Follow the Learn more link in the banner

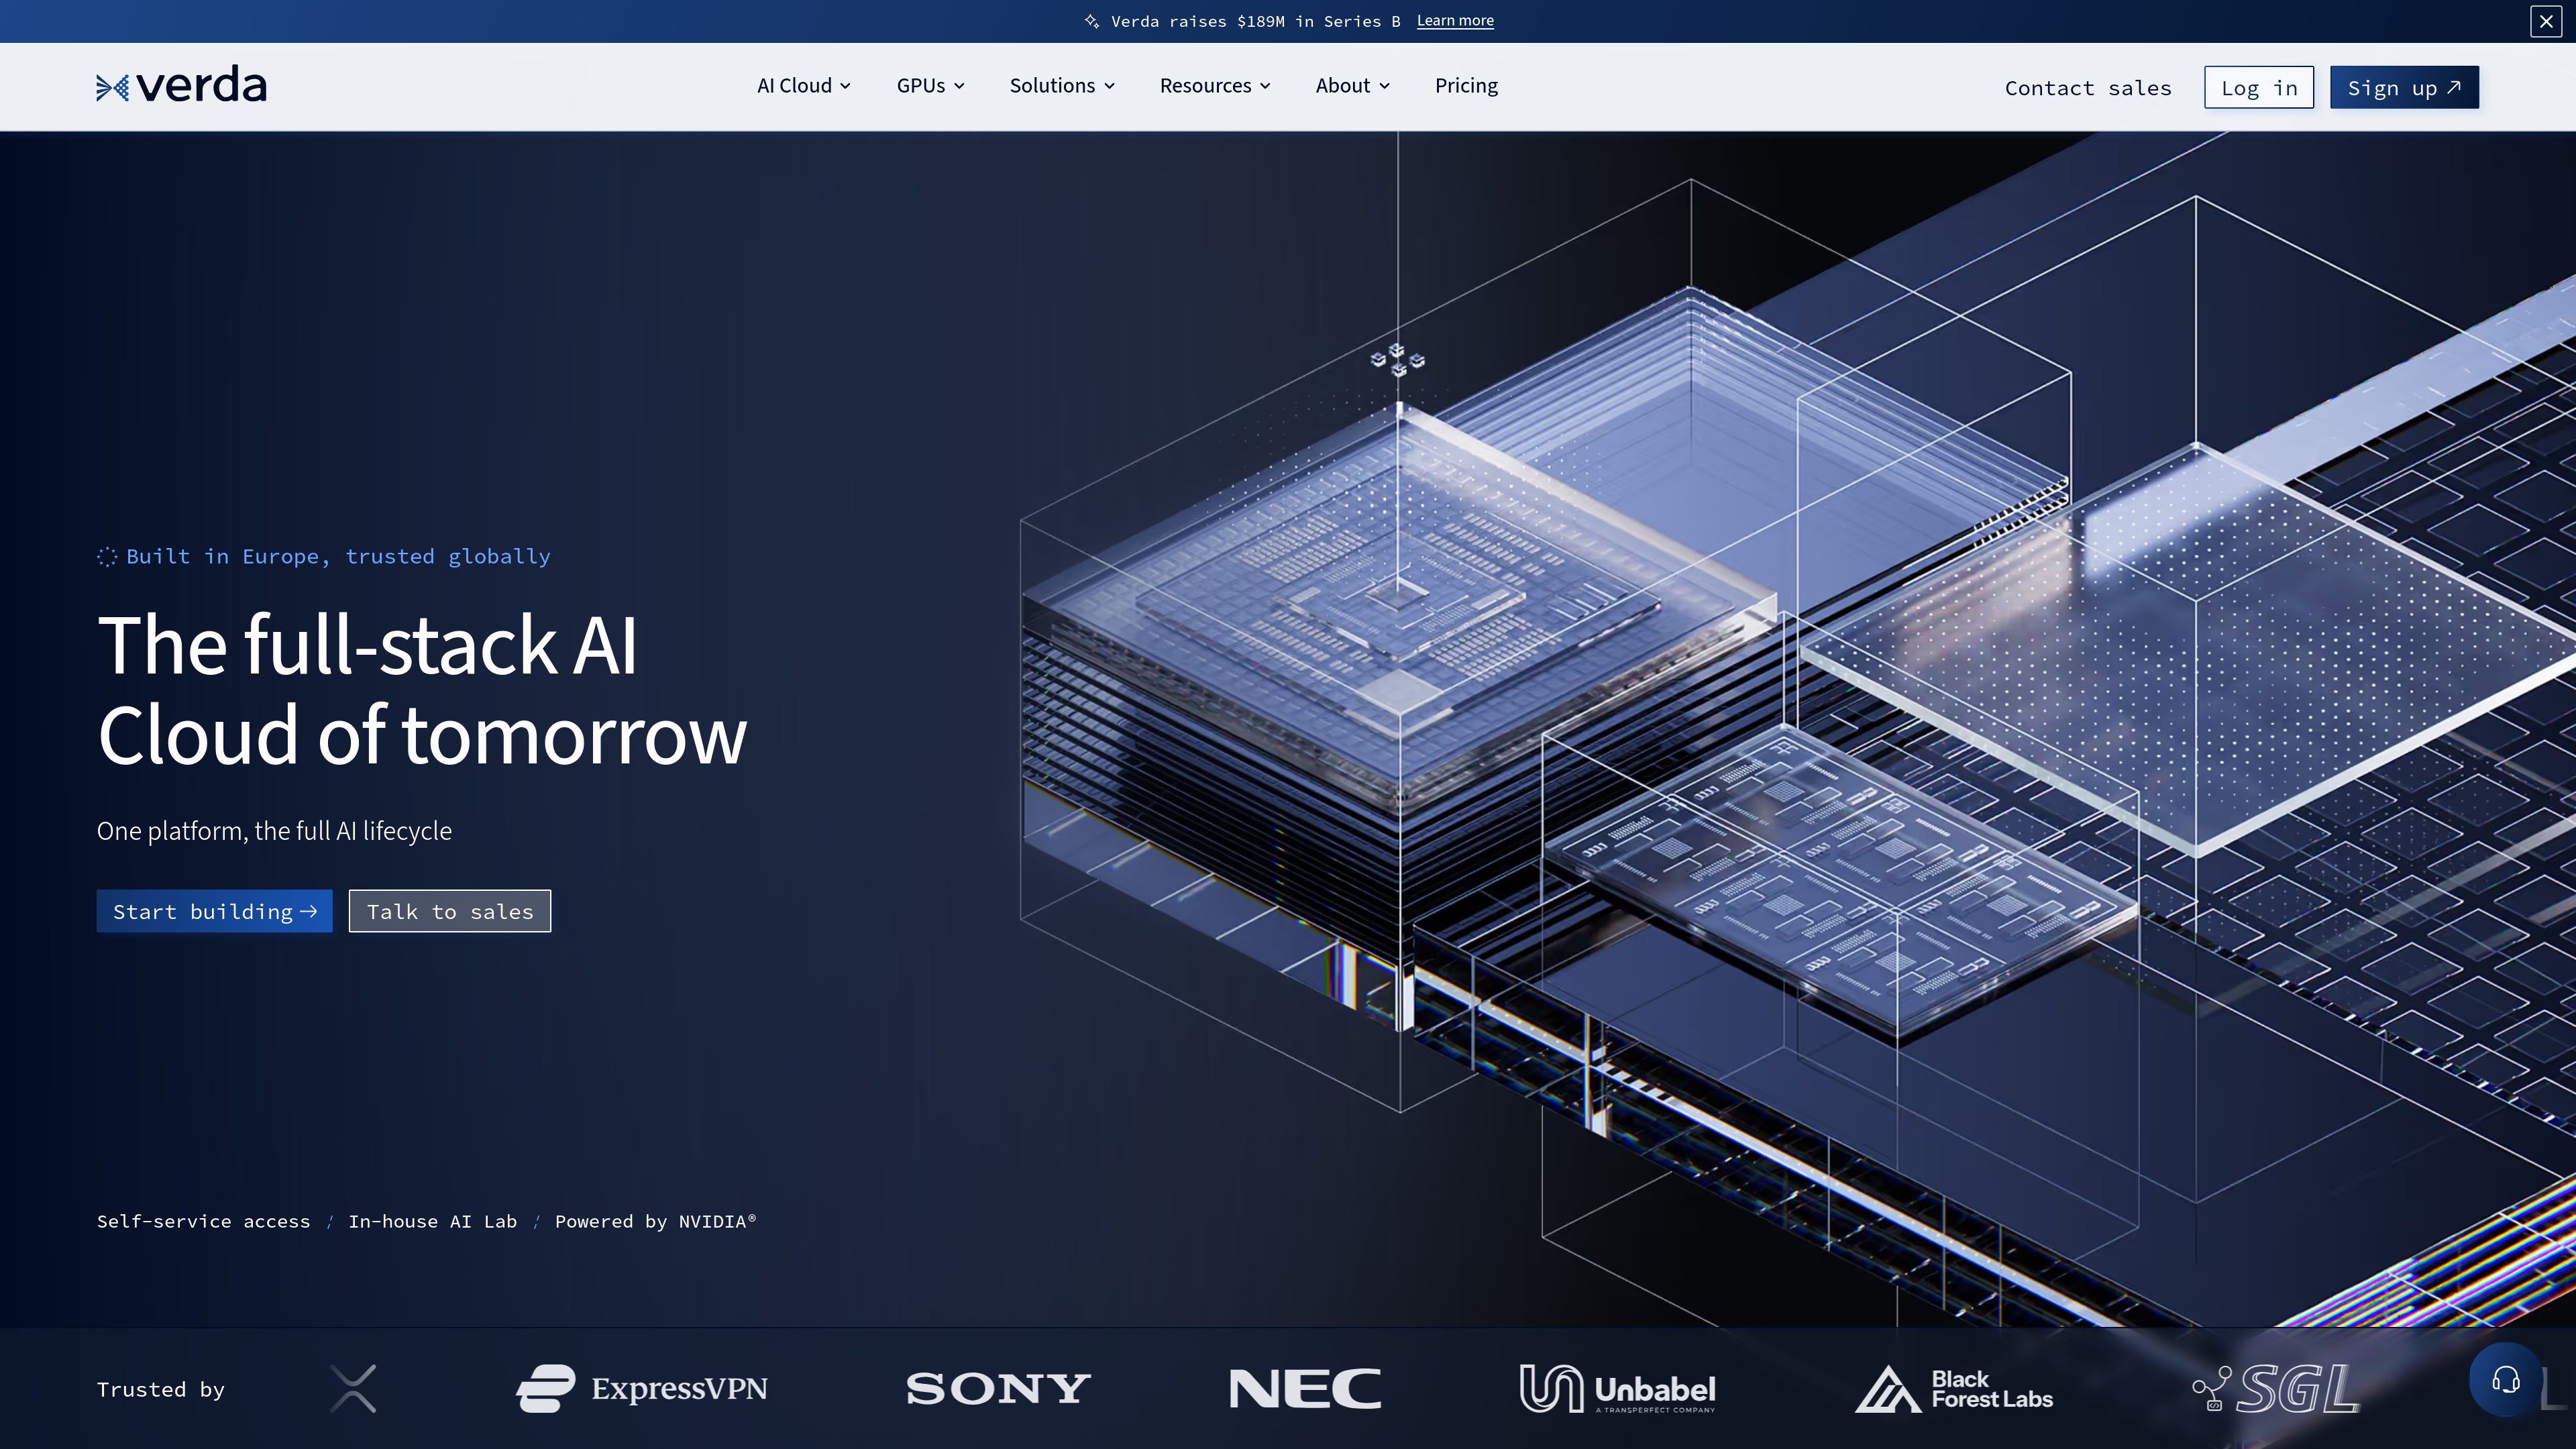[x=1455, y=21]
